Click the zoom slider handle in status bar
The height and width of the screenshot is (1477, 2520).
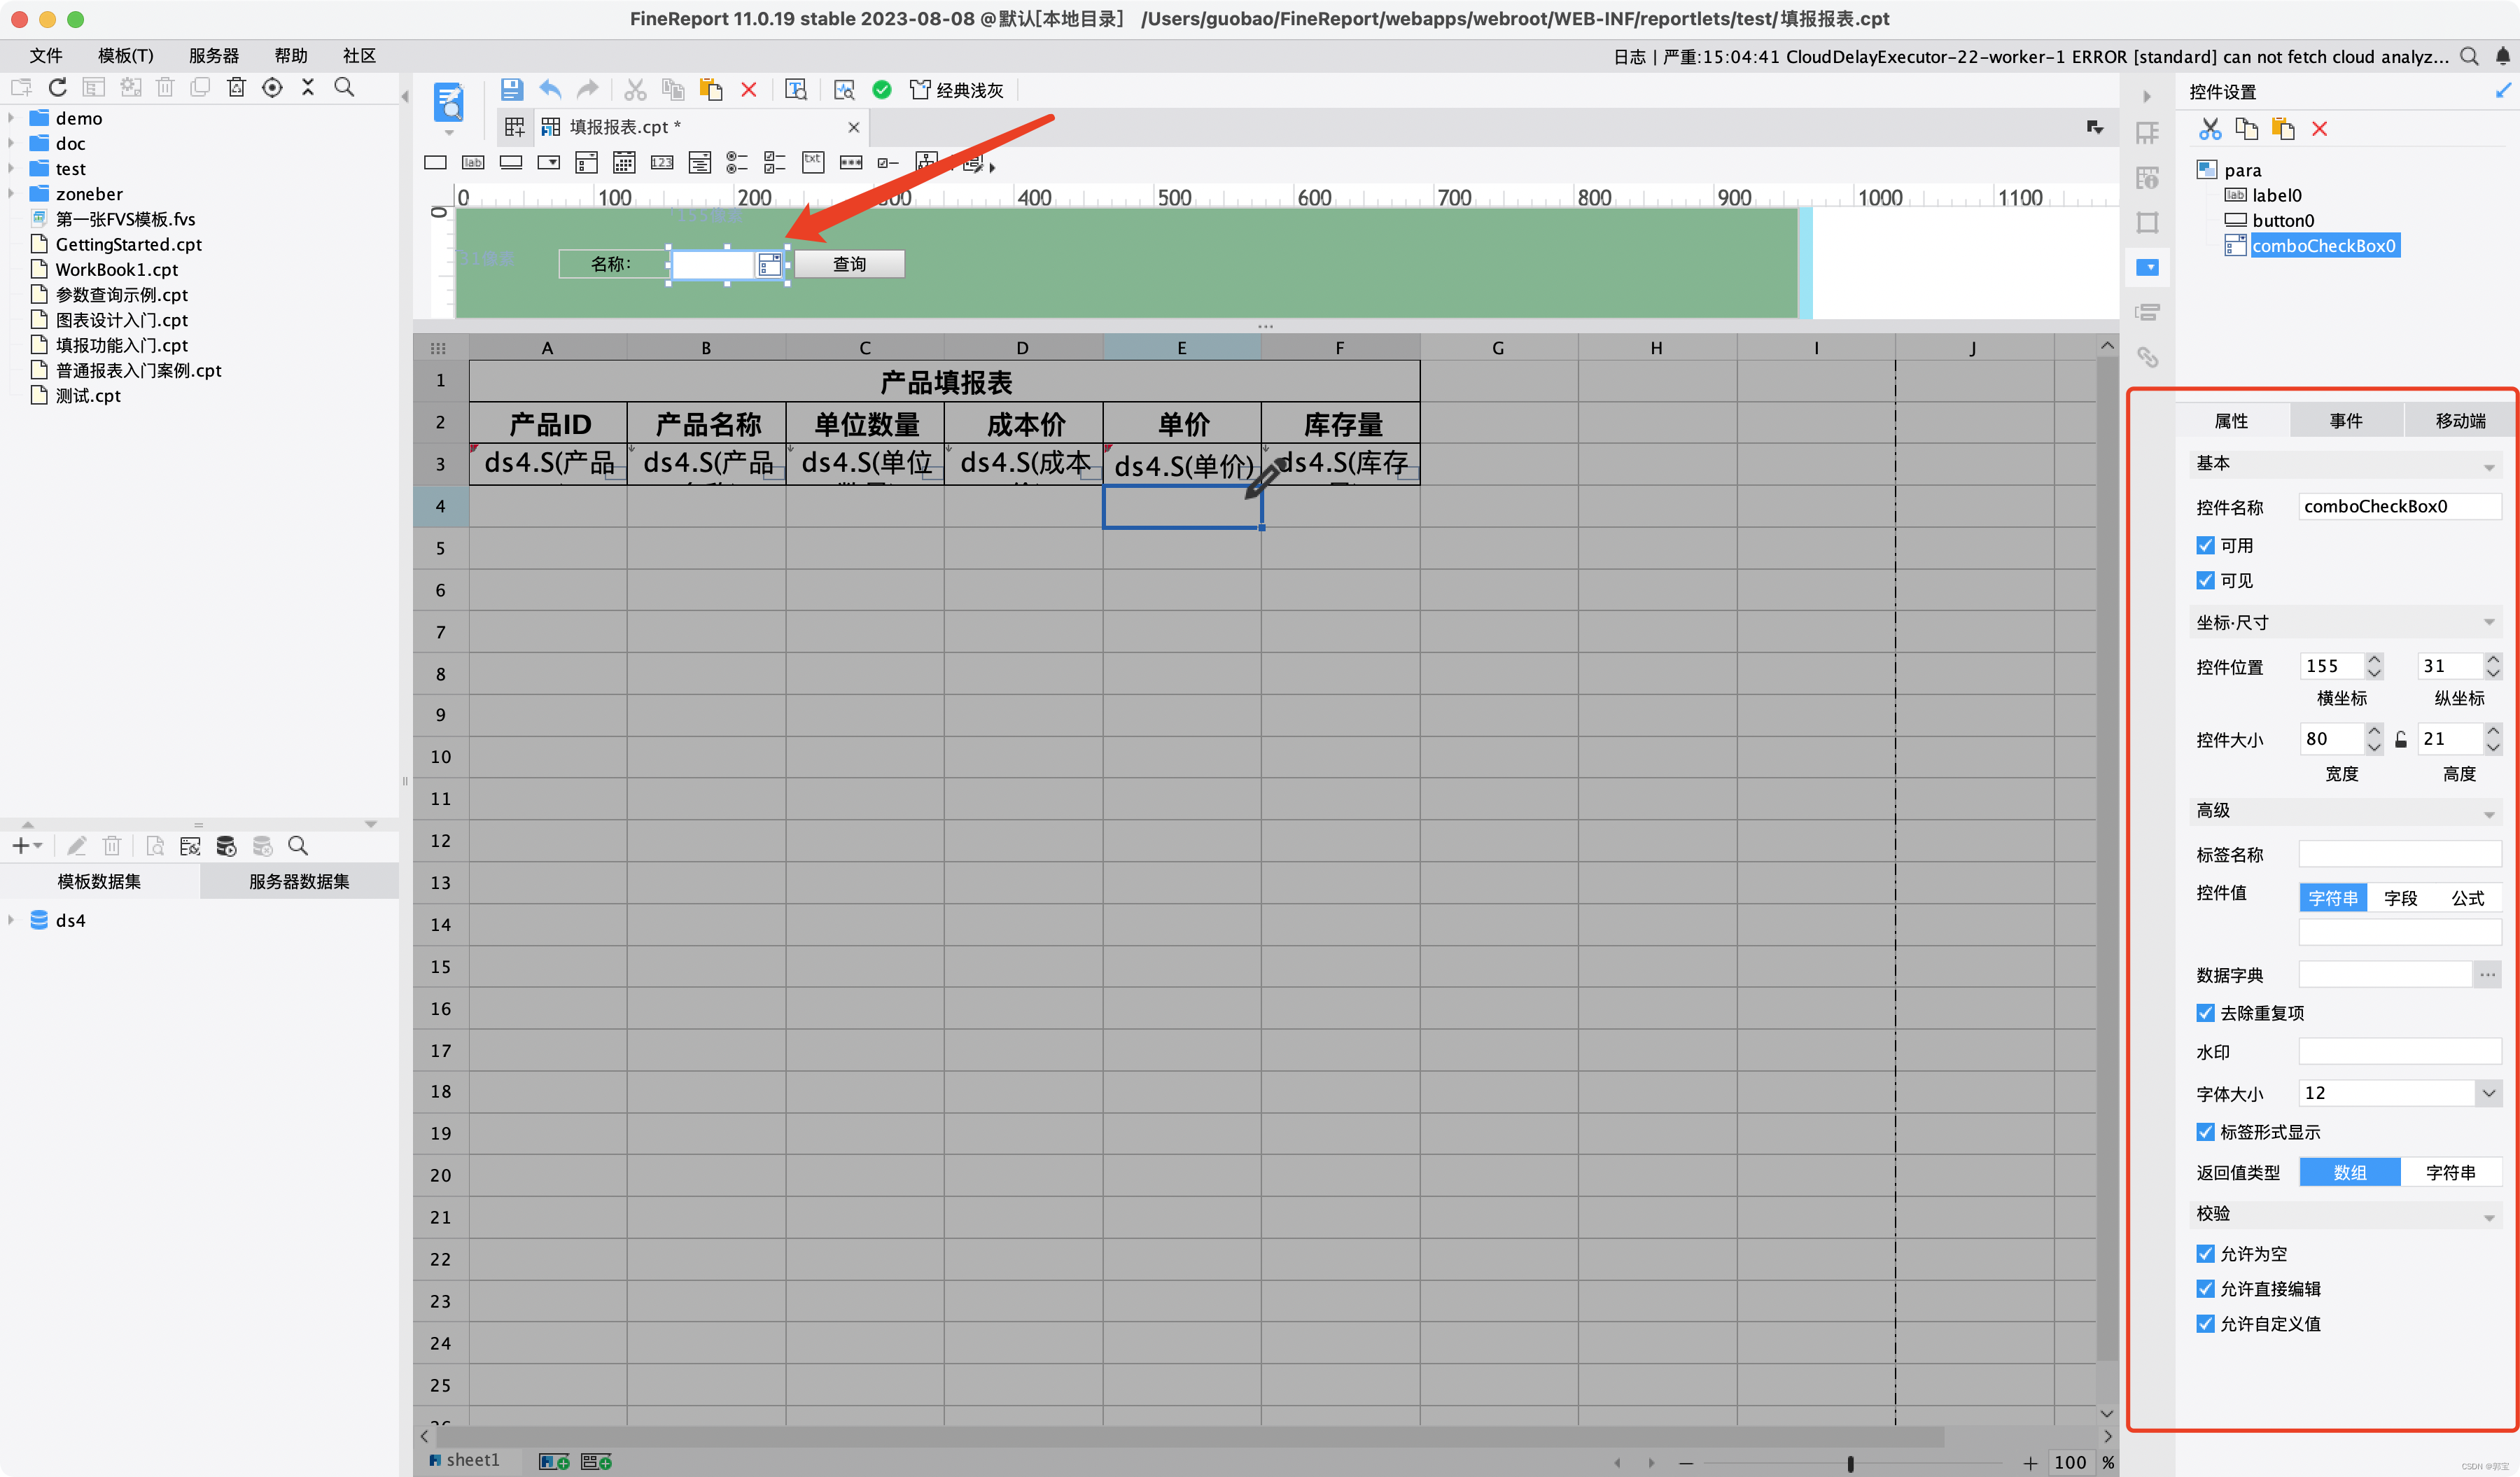click(x=1850, y=1462)
